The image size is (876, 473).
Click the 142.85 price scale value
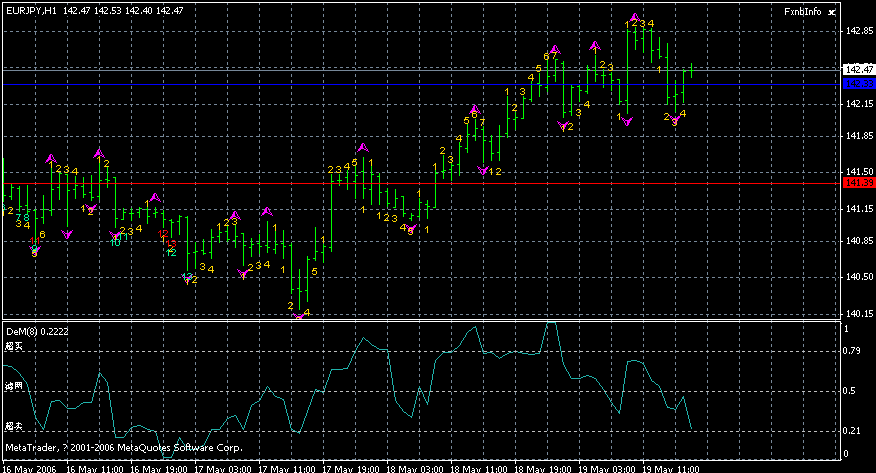point(859,31)
